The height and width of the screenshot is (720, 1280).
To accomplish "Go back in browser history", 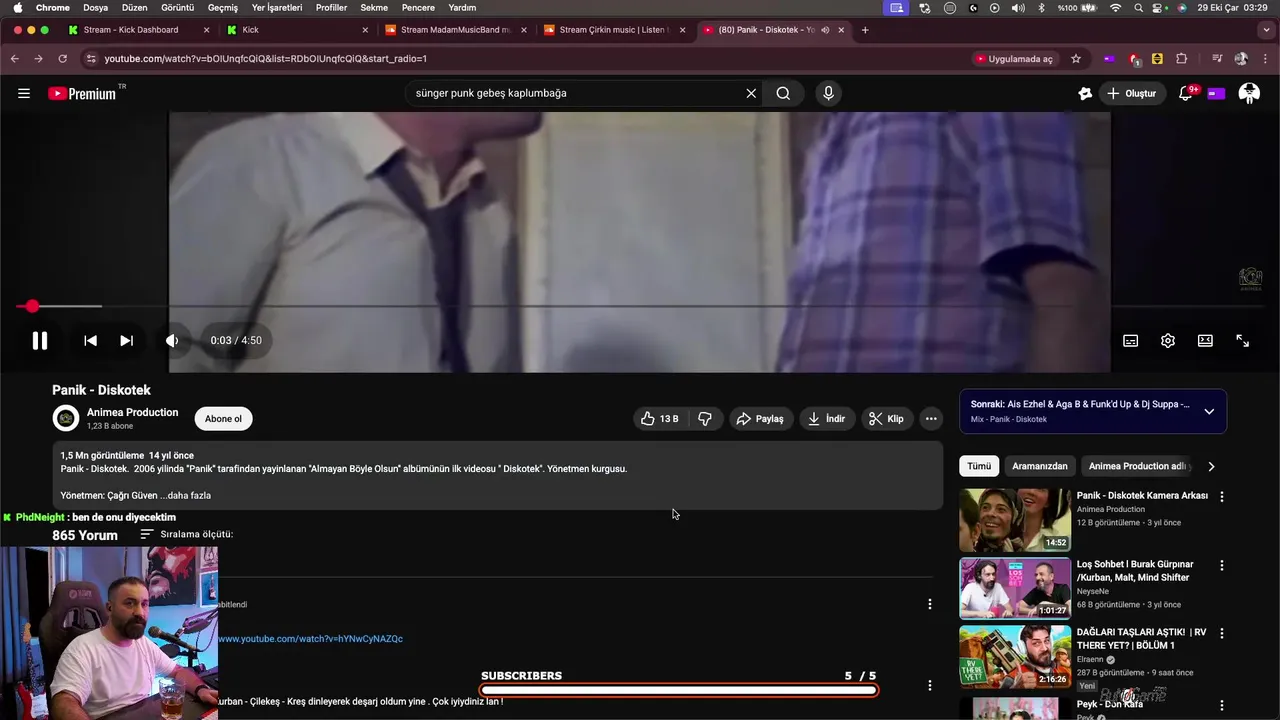I will (x=15, y=59).
